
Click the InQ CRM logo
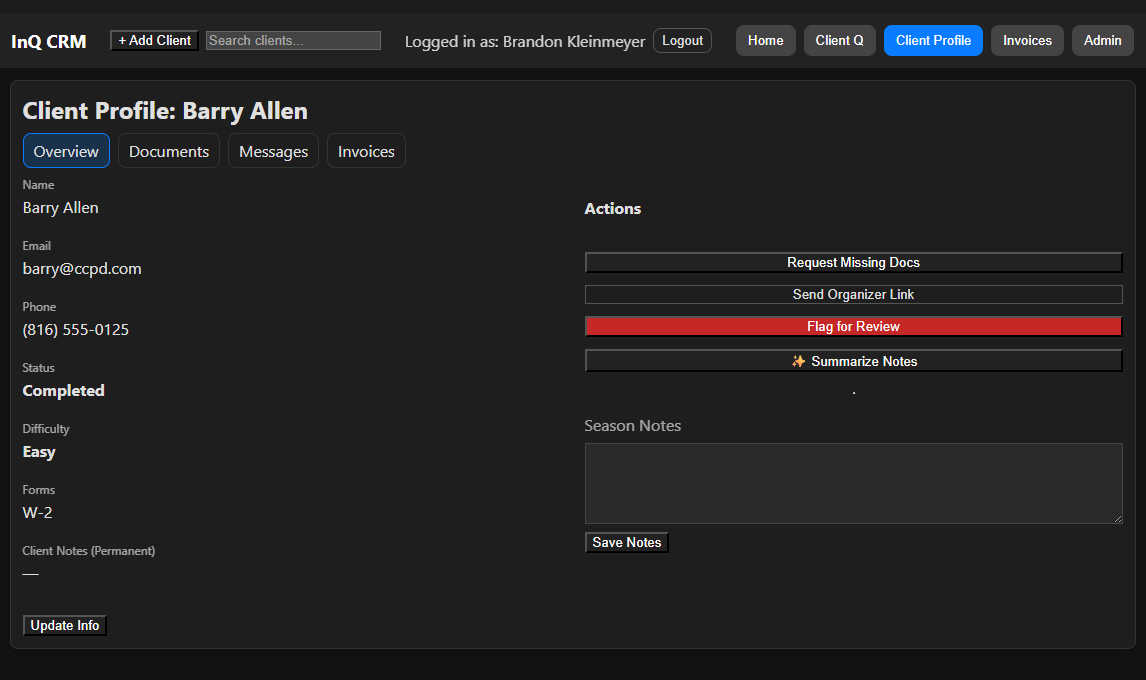(49, 41)
